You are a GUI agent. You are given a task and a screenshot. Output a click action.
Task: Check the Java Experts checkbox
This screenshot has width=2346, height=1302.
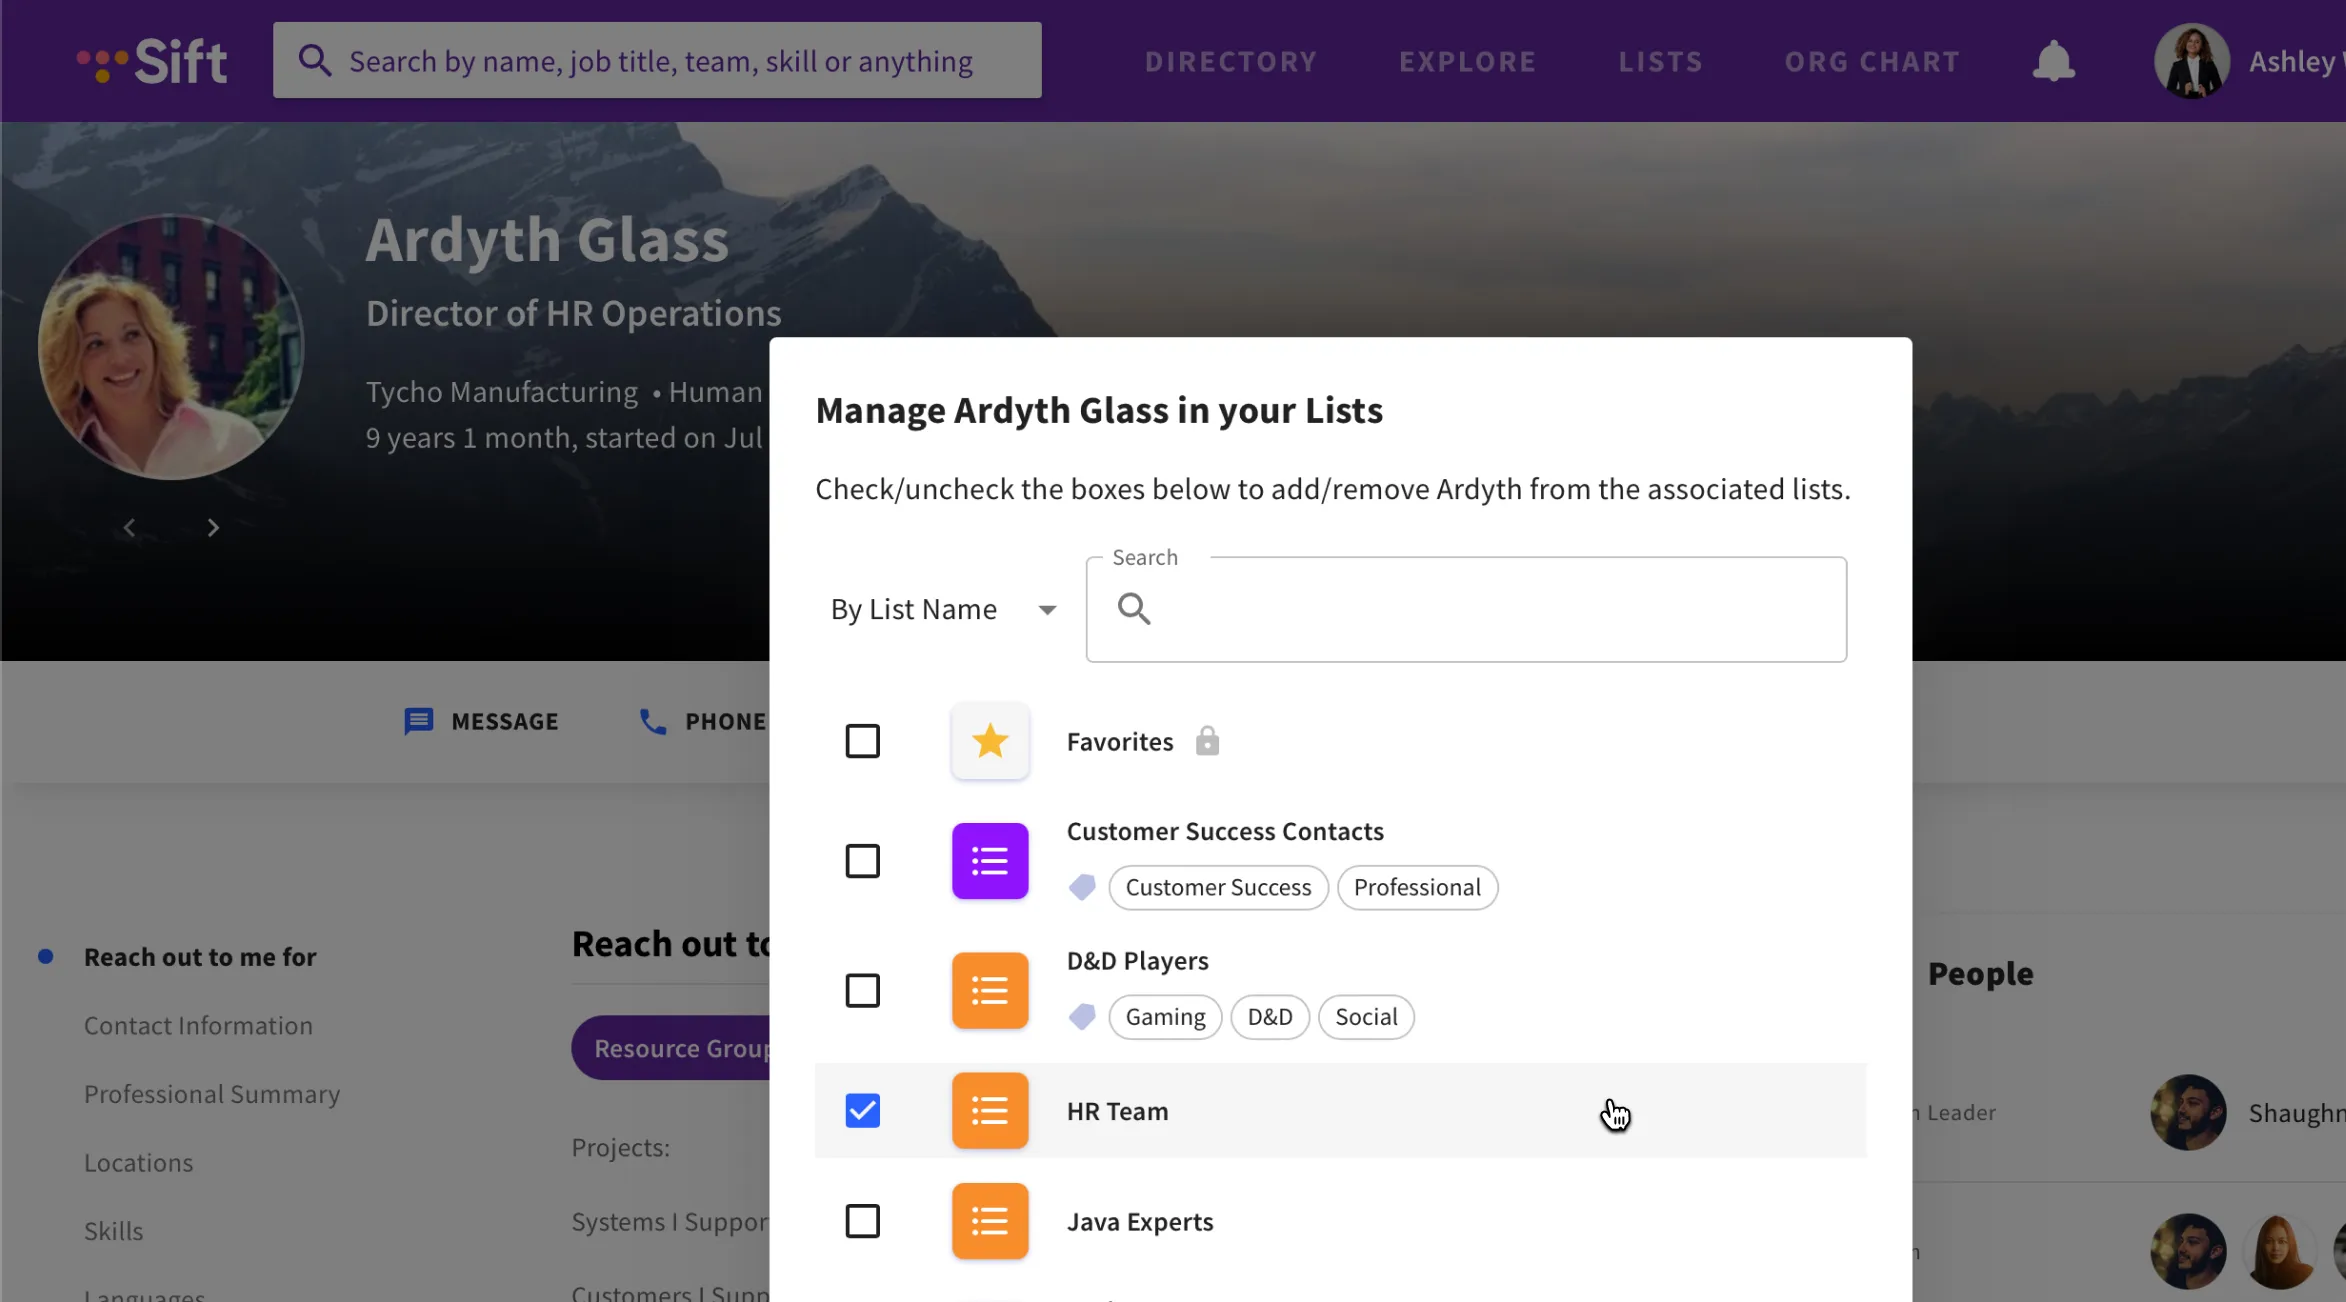pyautogui.click(x=862, y=1221)
